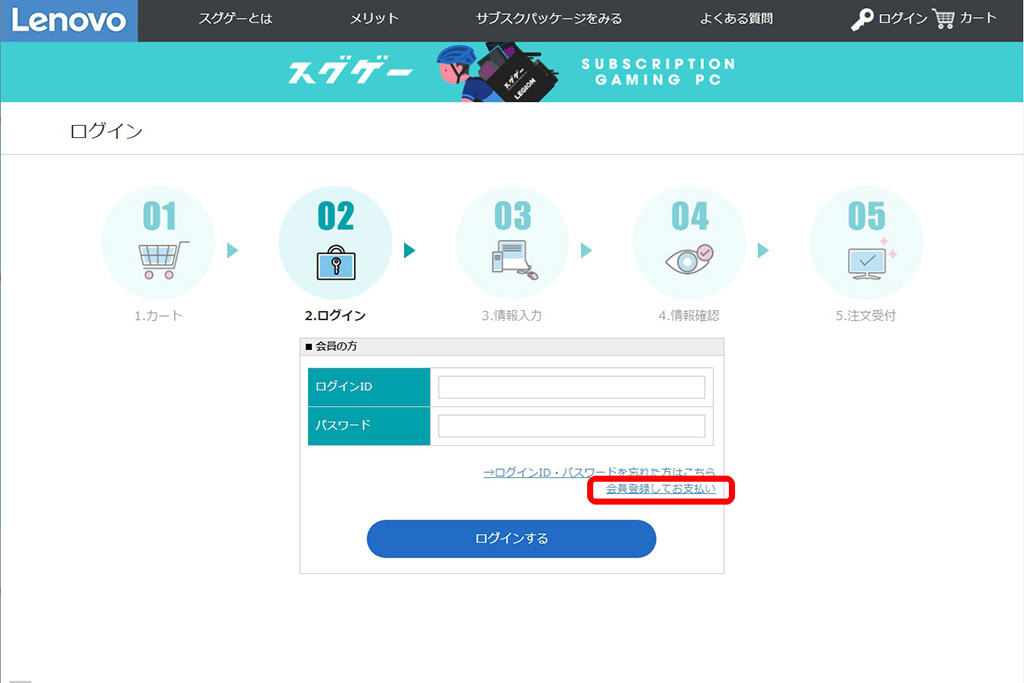Click the step 02 lock icon
Screen dimensions: 1024x683
tap(336, 262)
